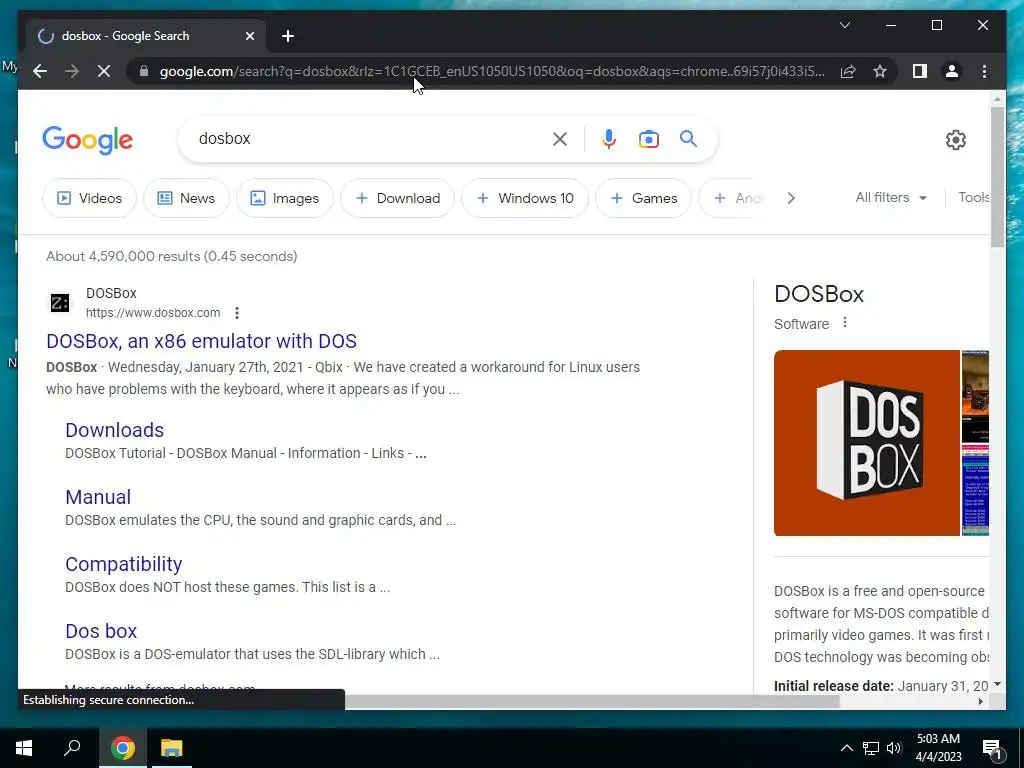Click the greyed forward navigation arrow
Image resolution: width=1024 pixels, height=768 pixels.
click(72, 71)
